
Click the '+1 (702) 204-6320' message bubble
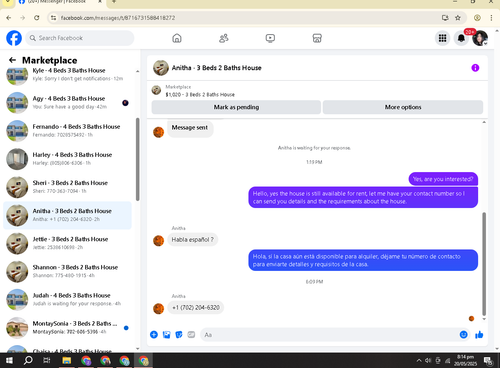[196, 307]
